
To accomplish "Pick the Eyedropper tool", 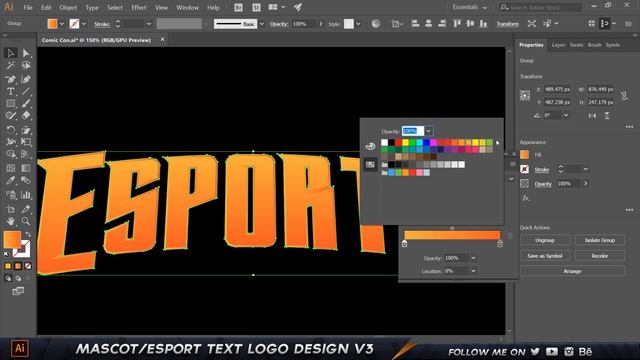I will [x=11, y=180].
